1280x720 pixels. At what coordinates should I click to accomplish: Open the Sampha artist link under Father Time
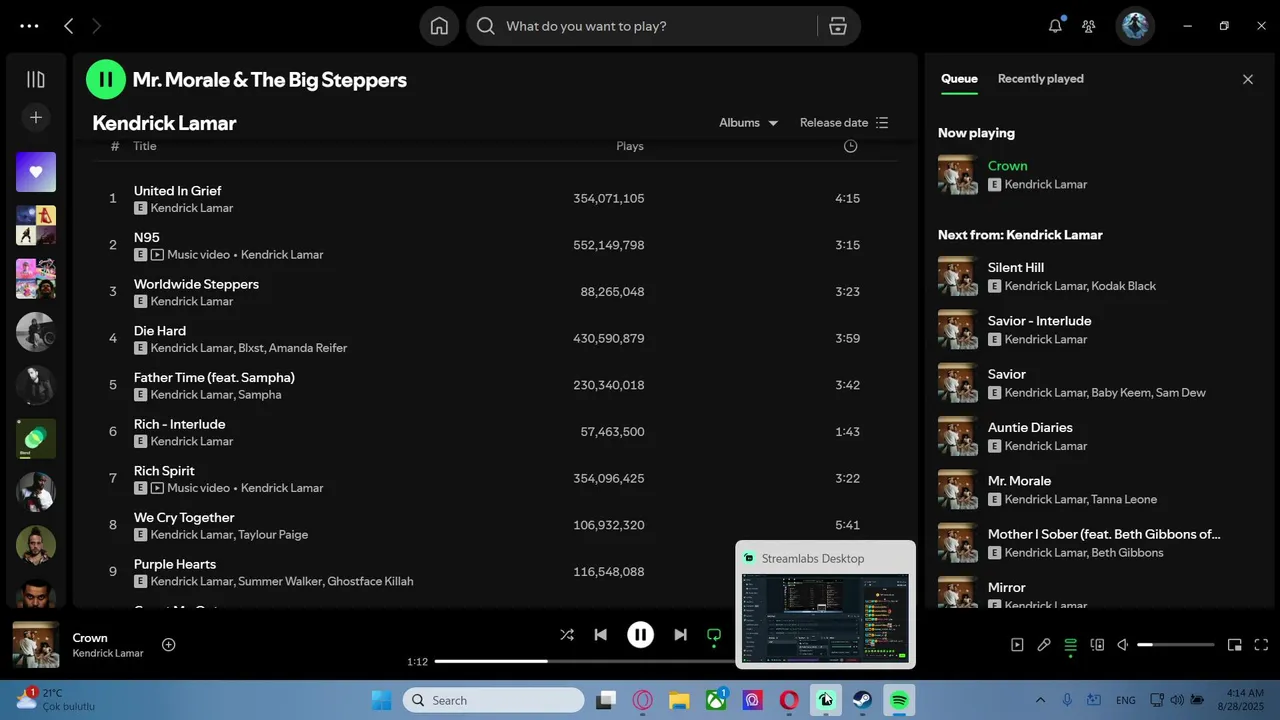point(259,395)
